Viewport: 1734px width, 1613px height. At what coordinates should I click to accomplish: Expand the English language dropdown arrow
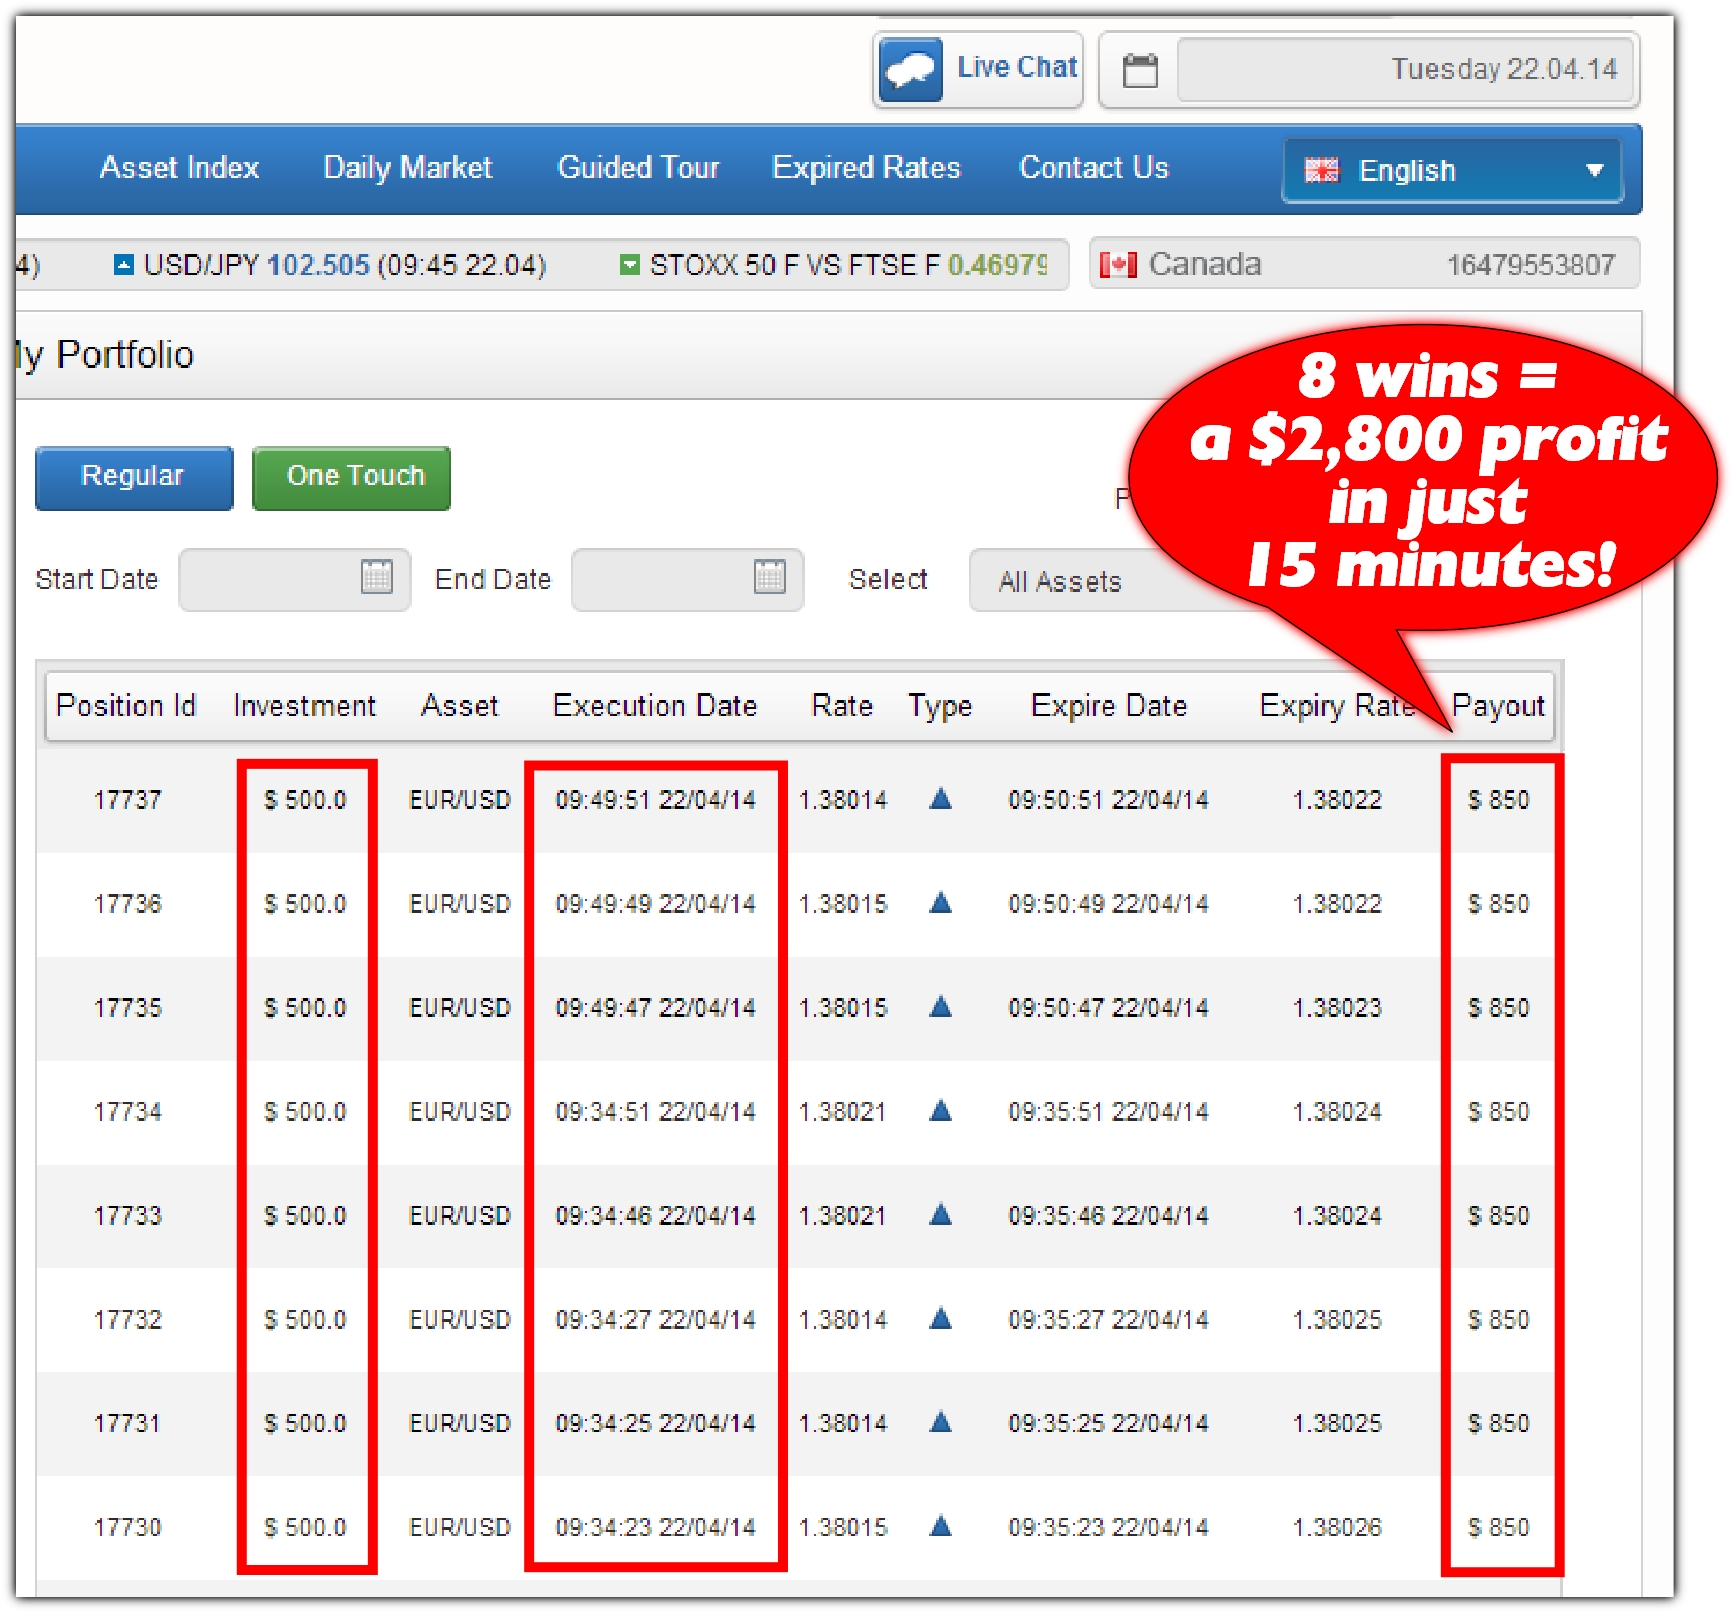tap(1595, 170)
